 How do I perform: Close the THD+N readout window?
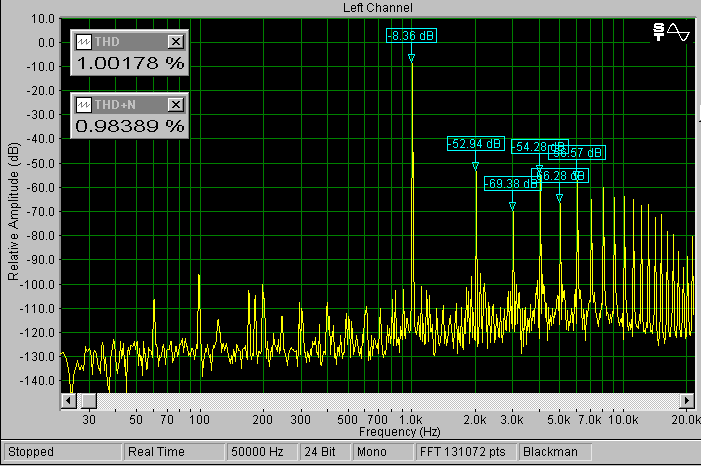coord(176,104)
